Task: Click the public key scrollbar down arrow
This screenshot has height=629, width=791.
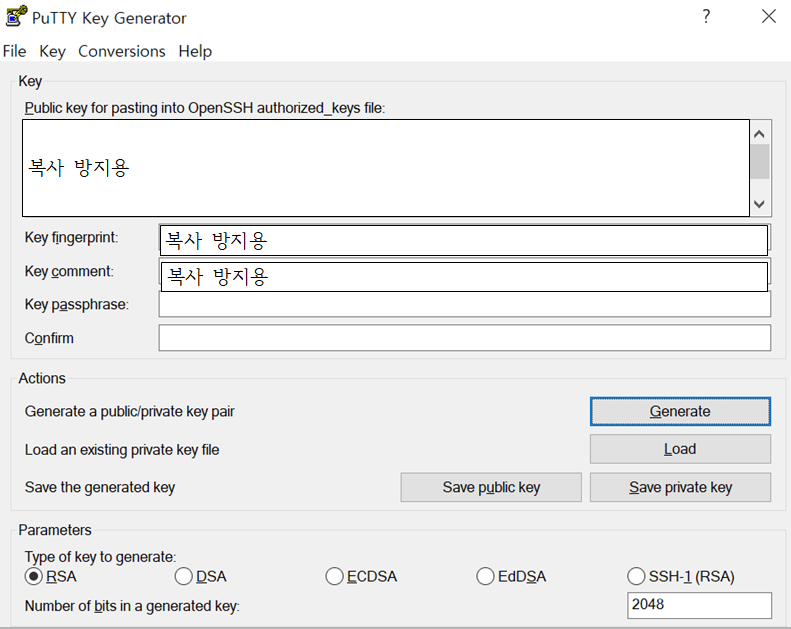Action: [x=760, y=204]
